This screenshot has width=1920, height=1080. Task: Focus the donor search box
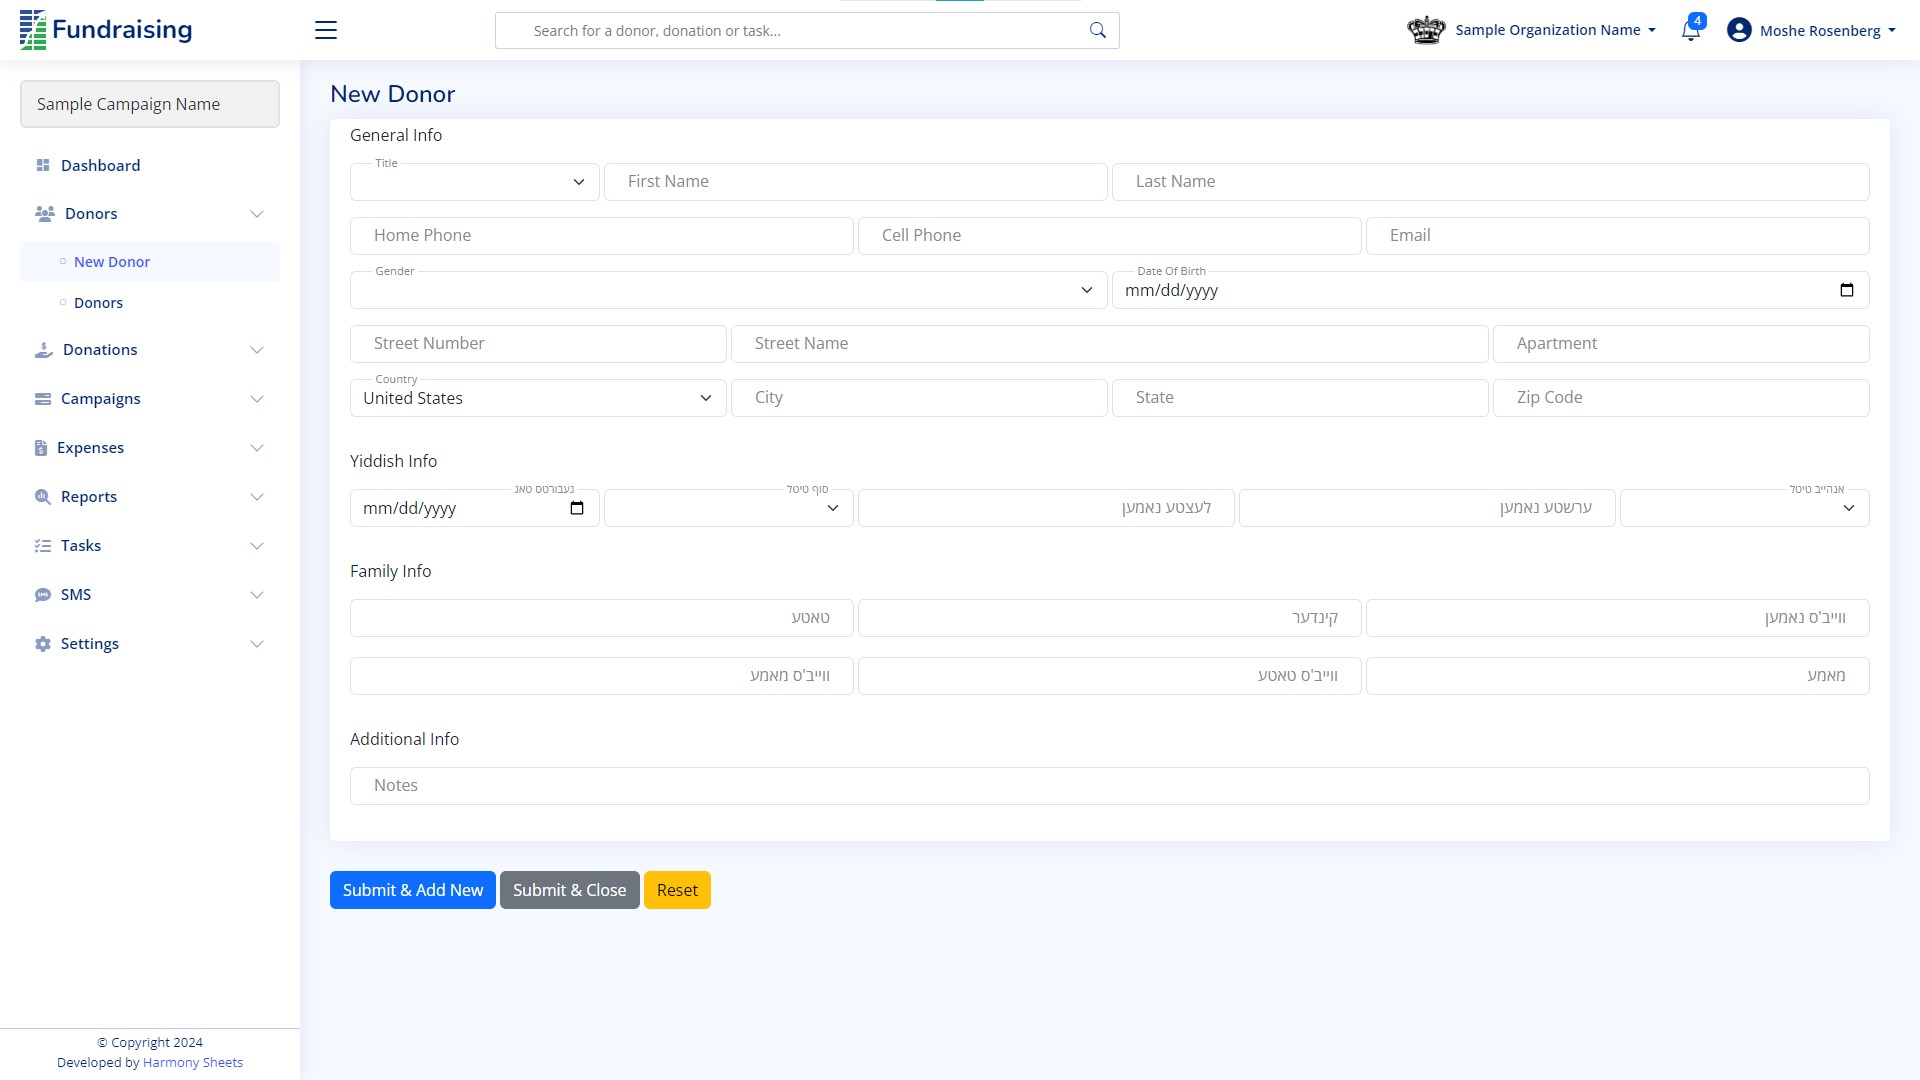[807, 31]
